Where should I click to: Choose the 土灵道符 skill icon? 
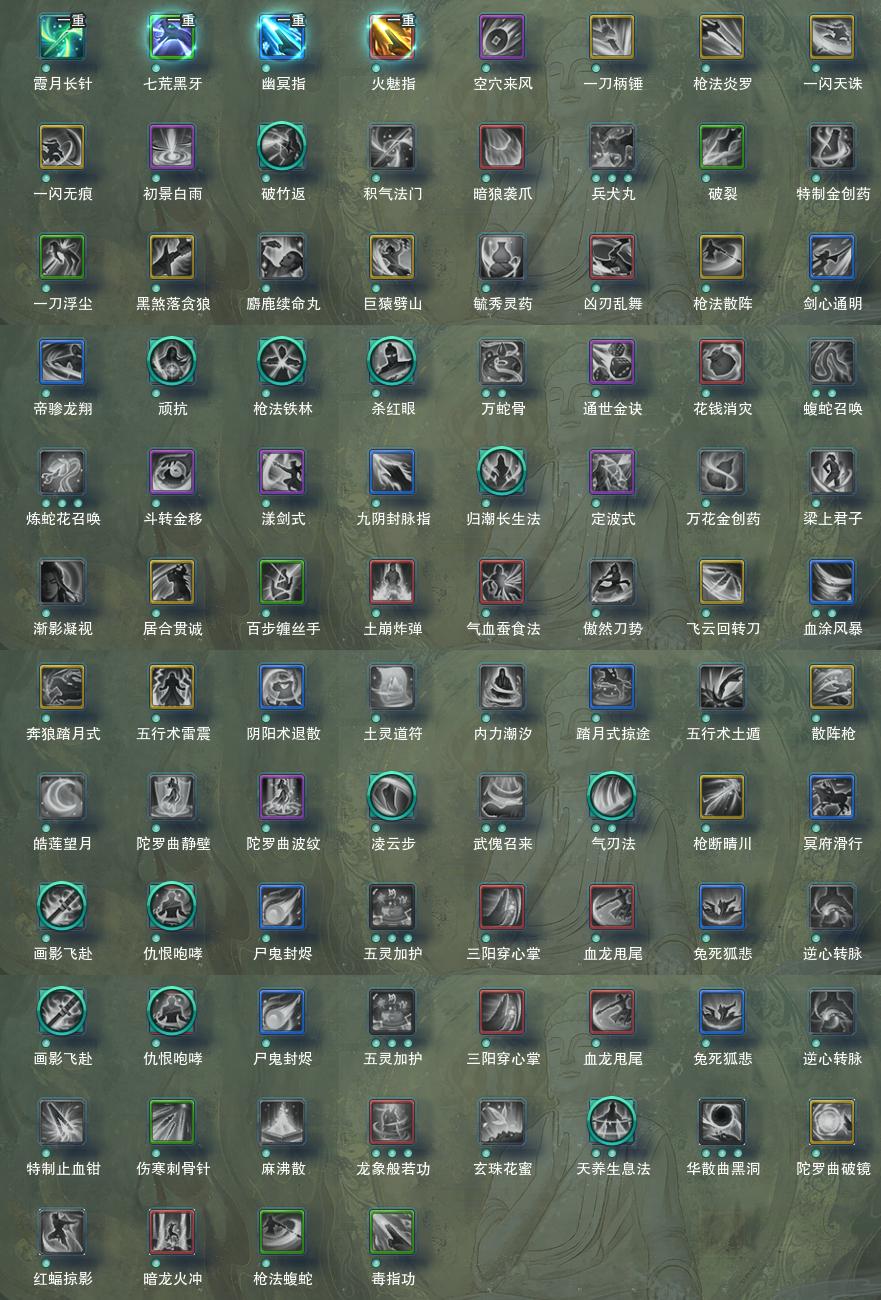(x=392, y=687)
